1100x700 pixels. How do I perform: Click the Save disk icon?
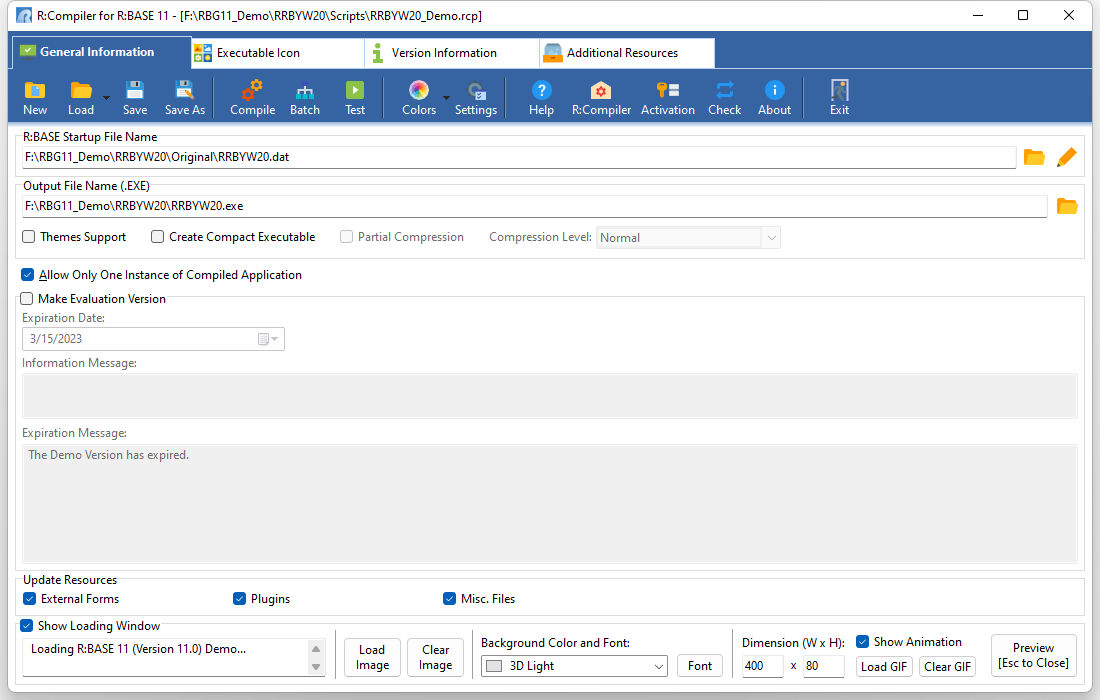(135, 90)
